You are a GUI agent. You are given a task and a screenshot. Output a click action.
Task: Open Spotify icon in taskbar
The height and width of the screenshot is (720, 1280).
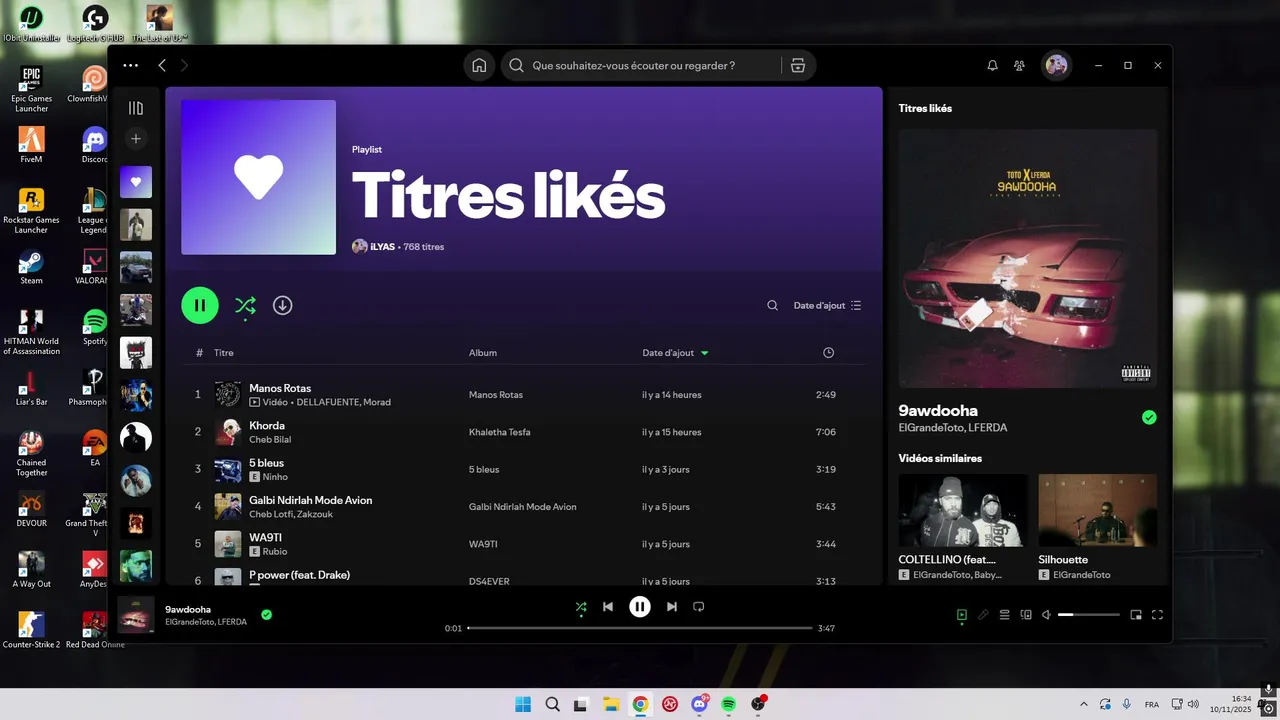pos(729,704)
